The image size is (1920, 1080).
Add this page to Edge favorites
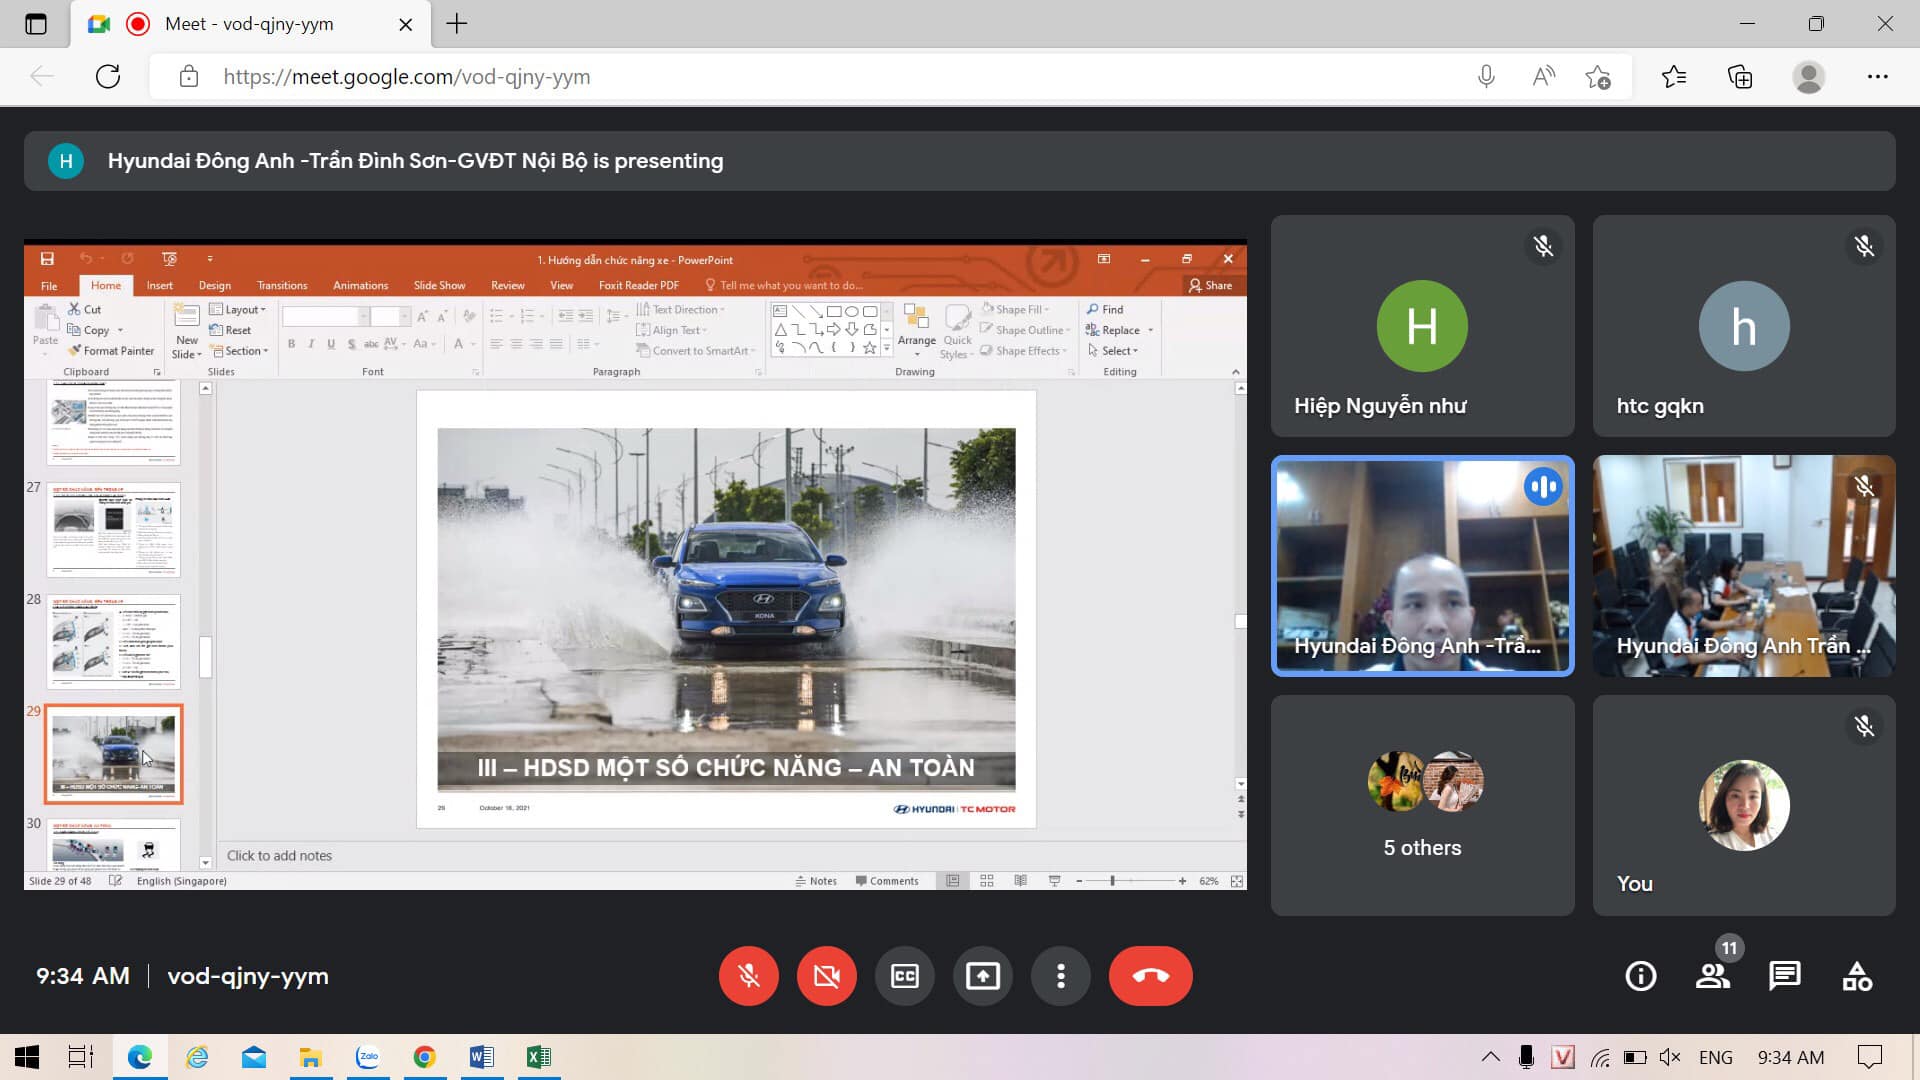pyautogui.click(x=1598, y=77)
